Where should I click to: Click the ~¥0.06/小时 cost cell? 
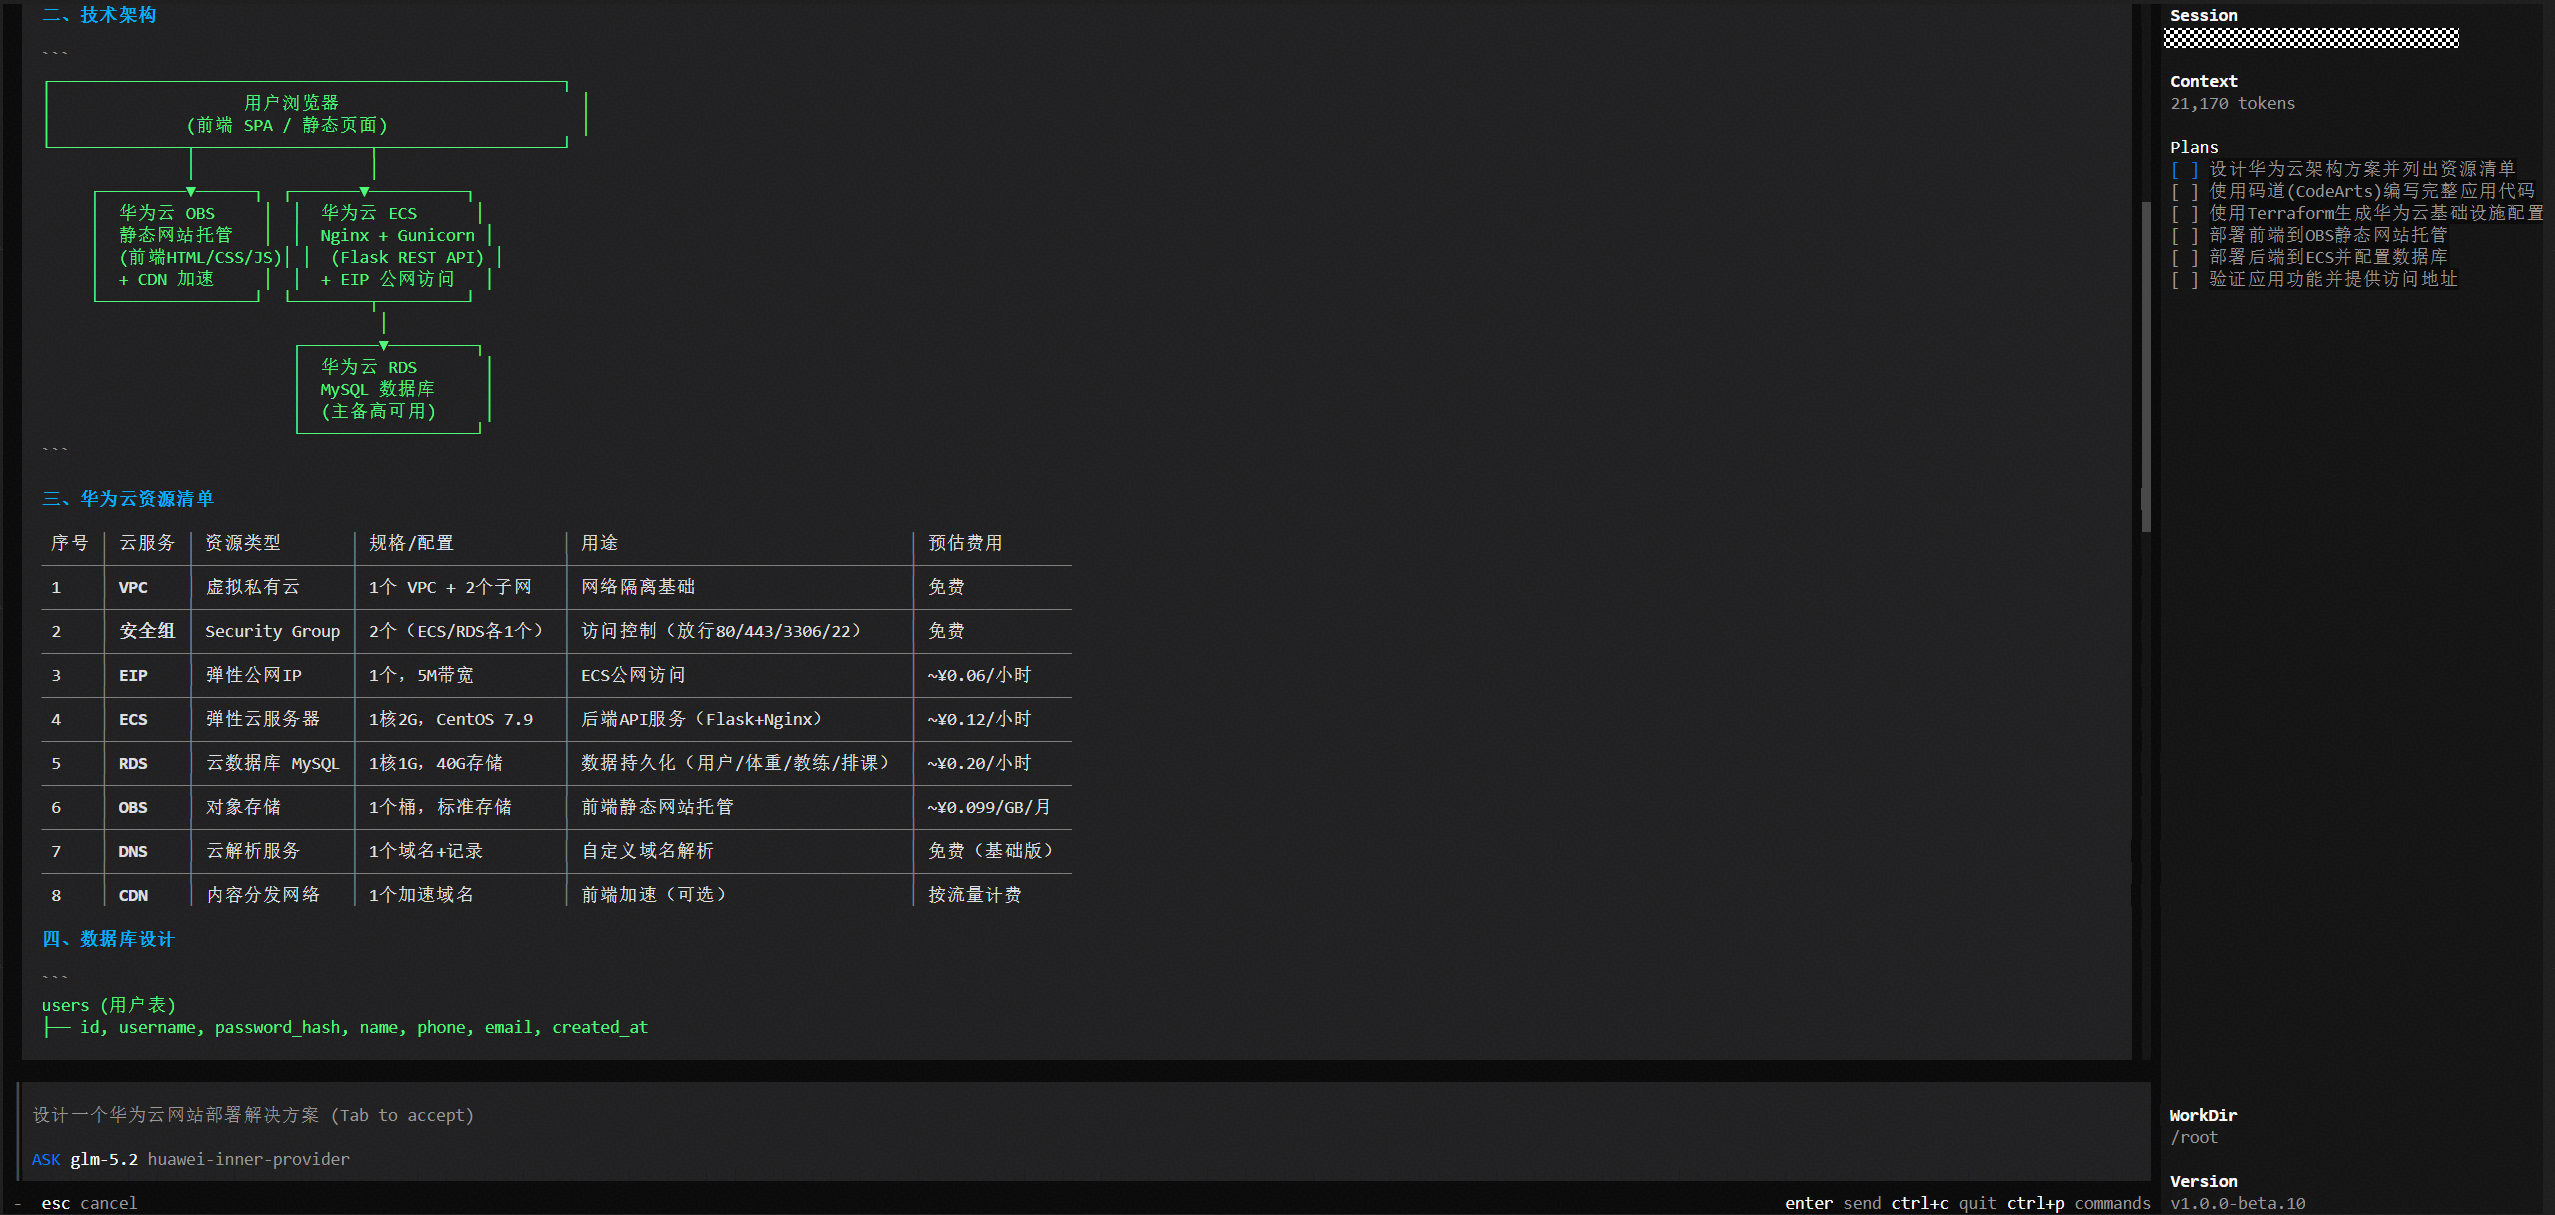pyautogui.click(x=979, y=675)
